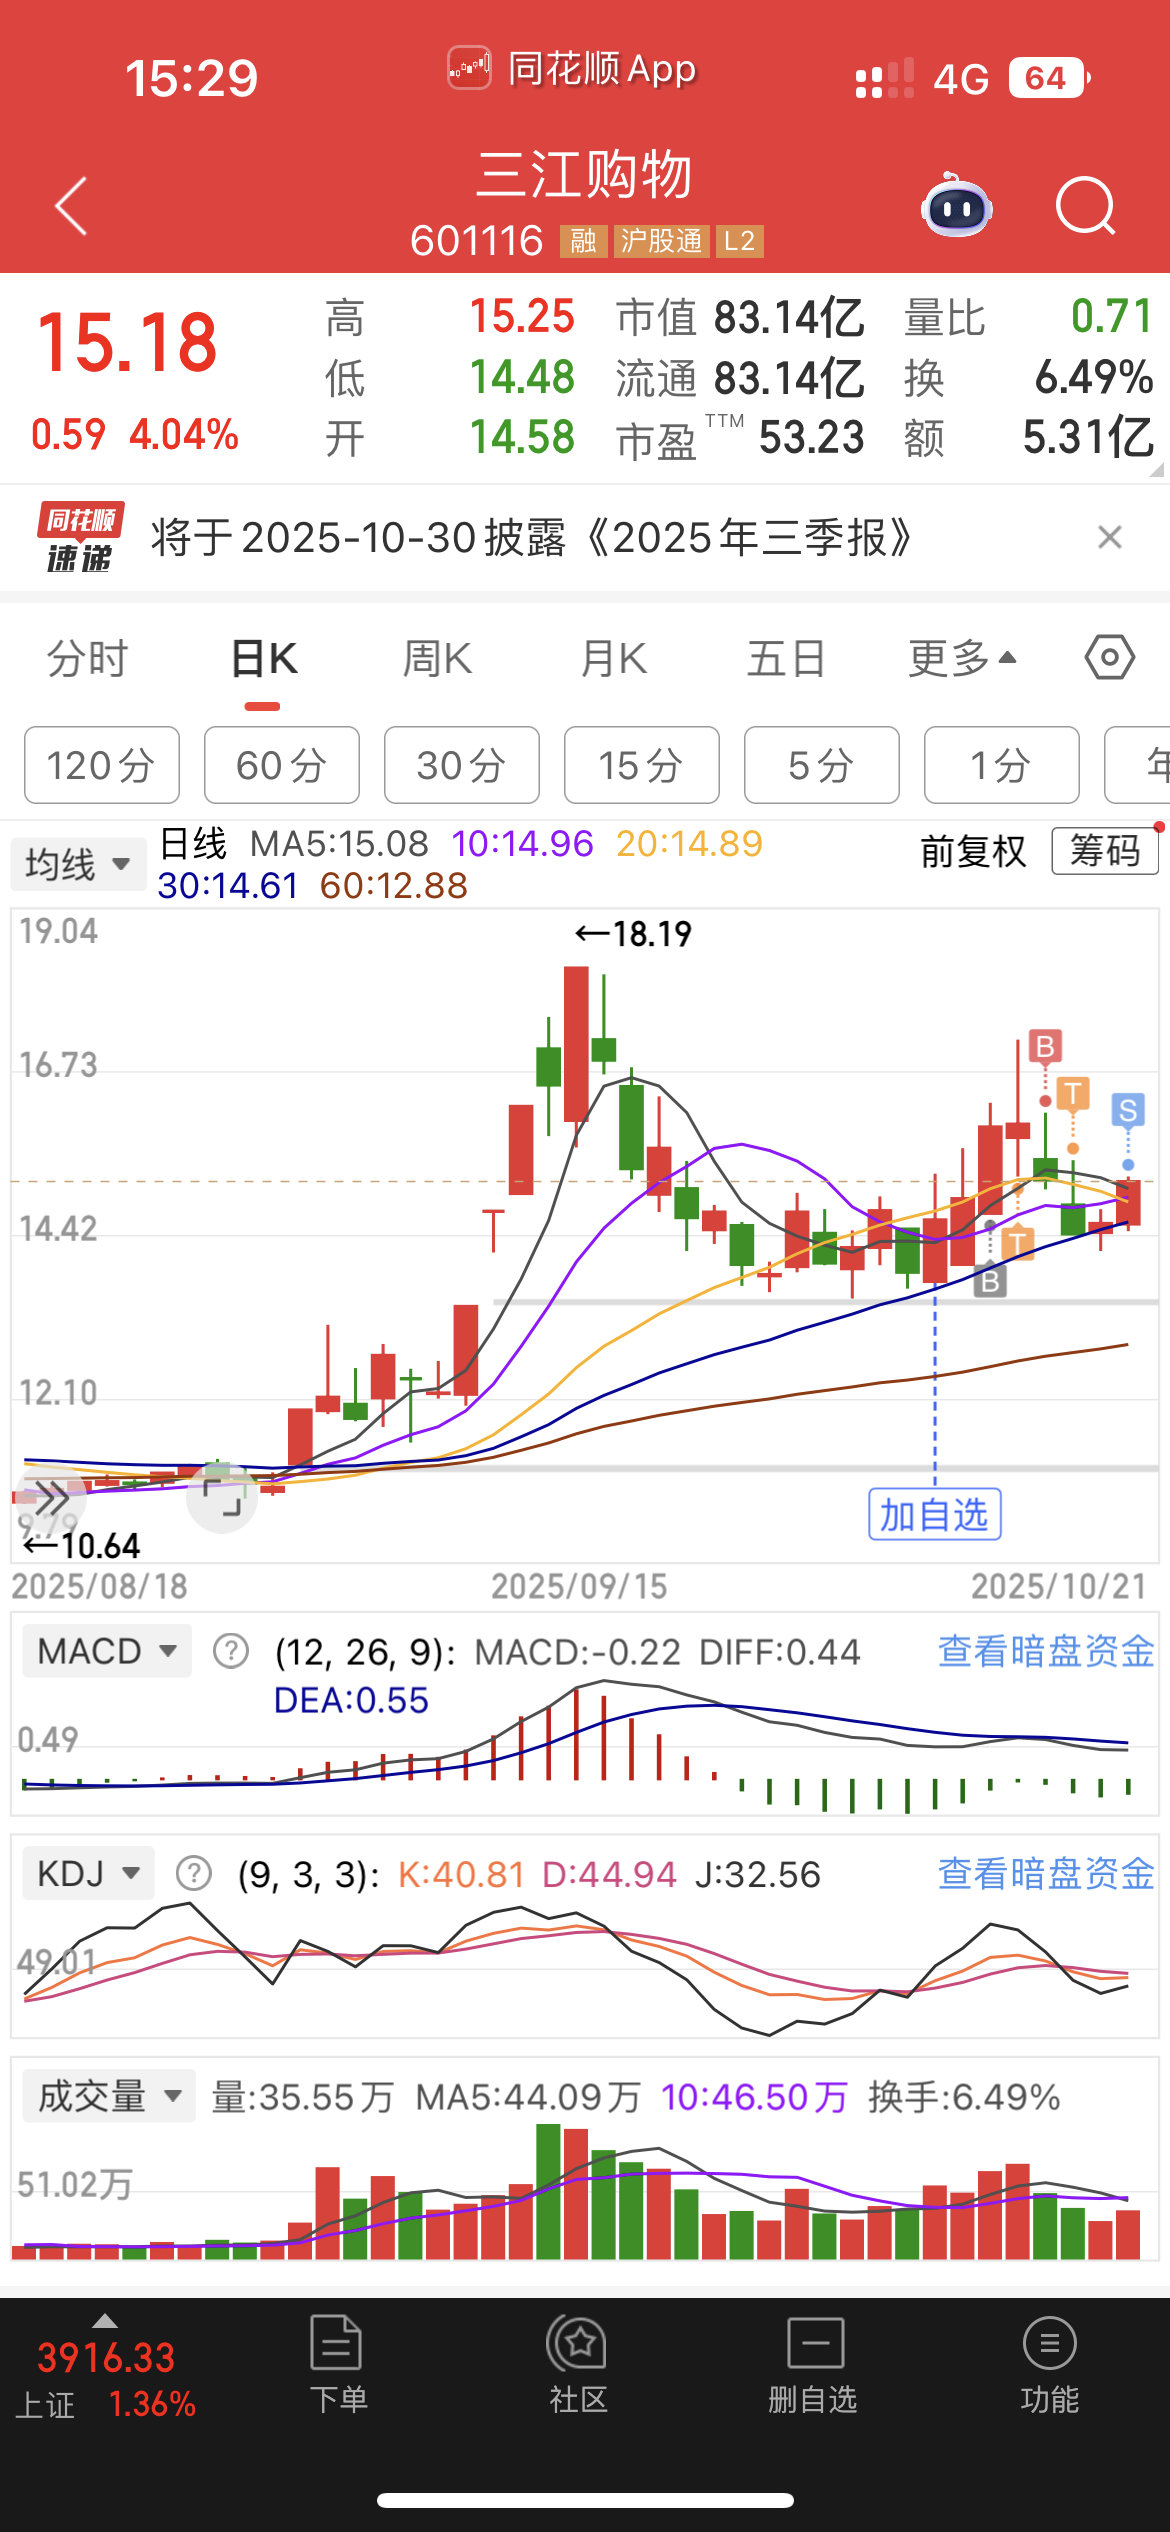This screenshot has width=1170, height=2532.
Task: Tap the MA5:15.08 moving average label
Action: point(339,844)
